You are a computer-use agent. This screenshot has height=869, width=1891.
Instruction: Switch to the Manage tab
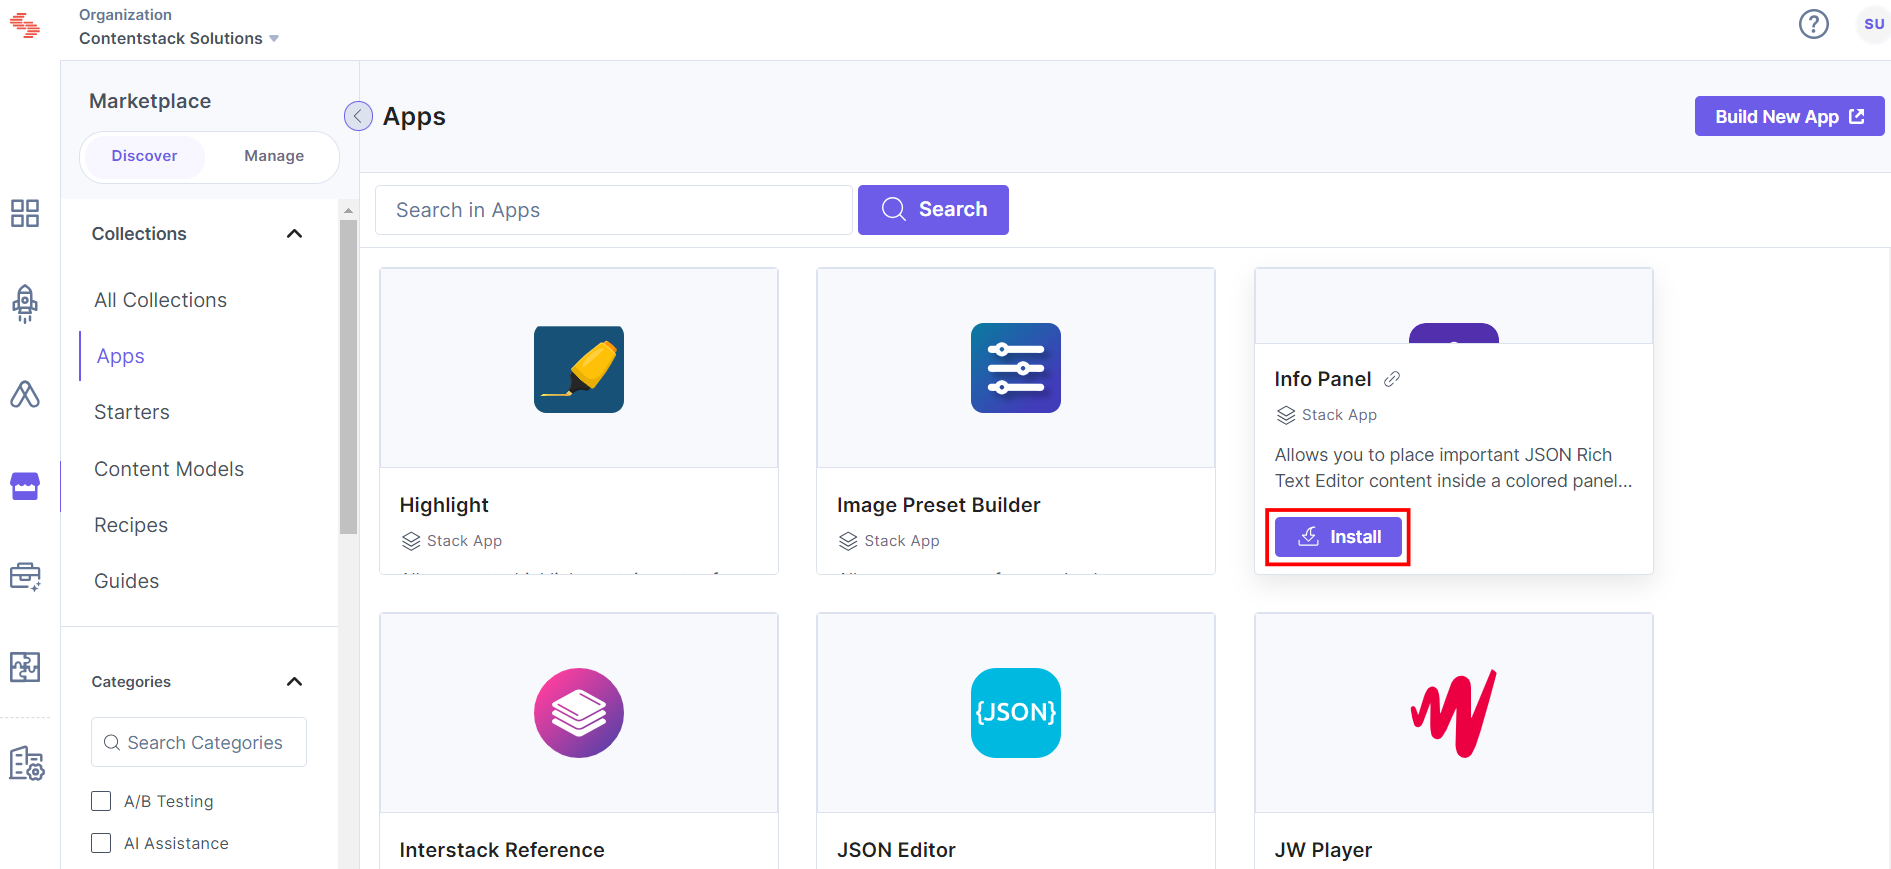(x=274, y=156)
